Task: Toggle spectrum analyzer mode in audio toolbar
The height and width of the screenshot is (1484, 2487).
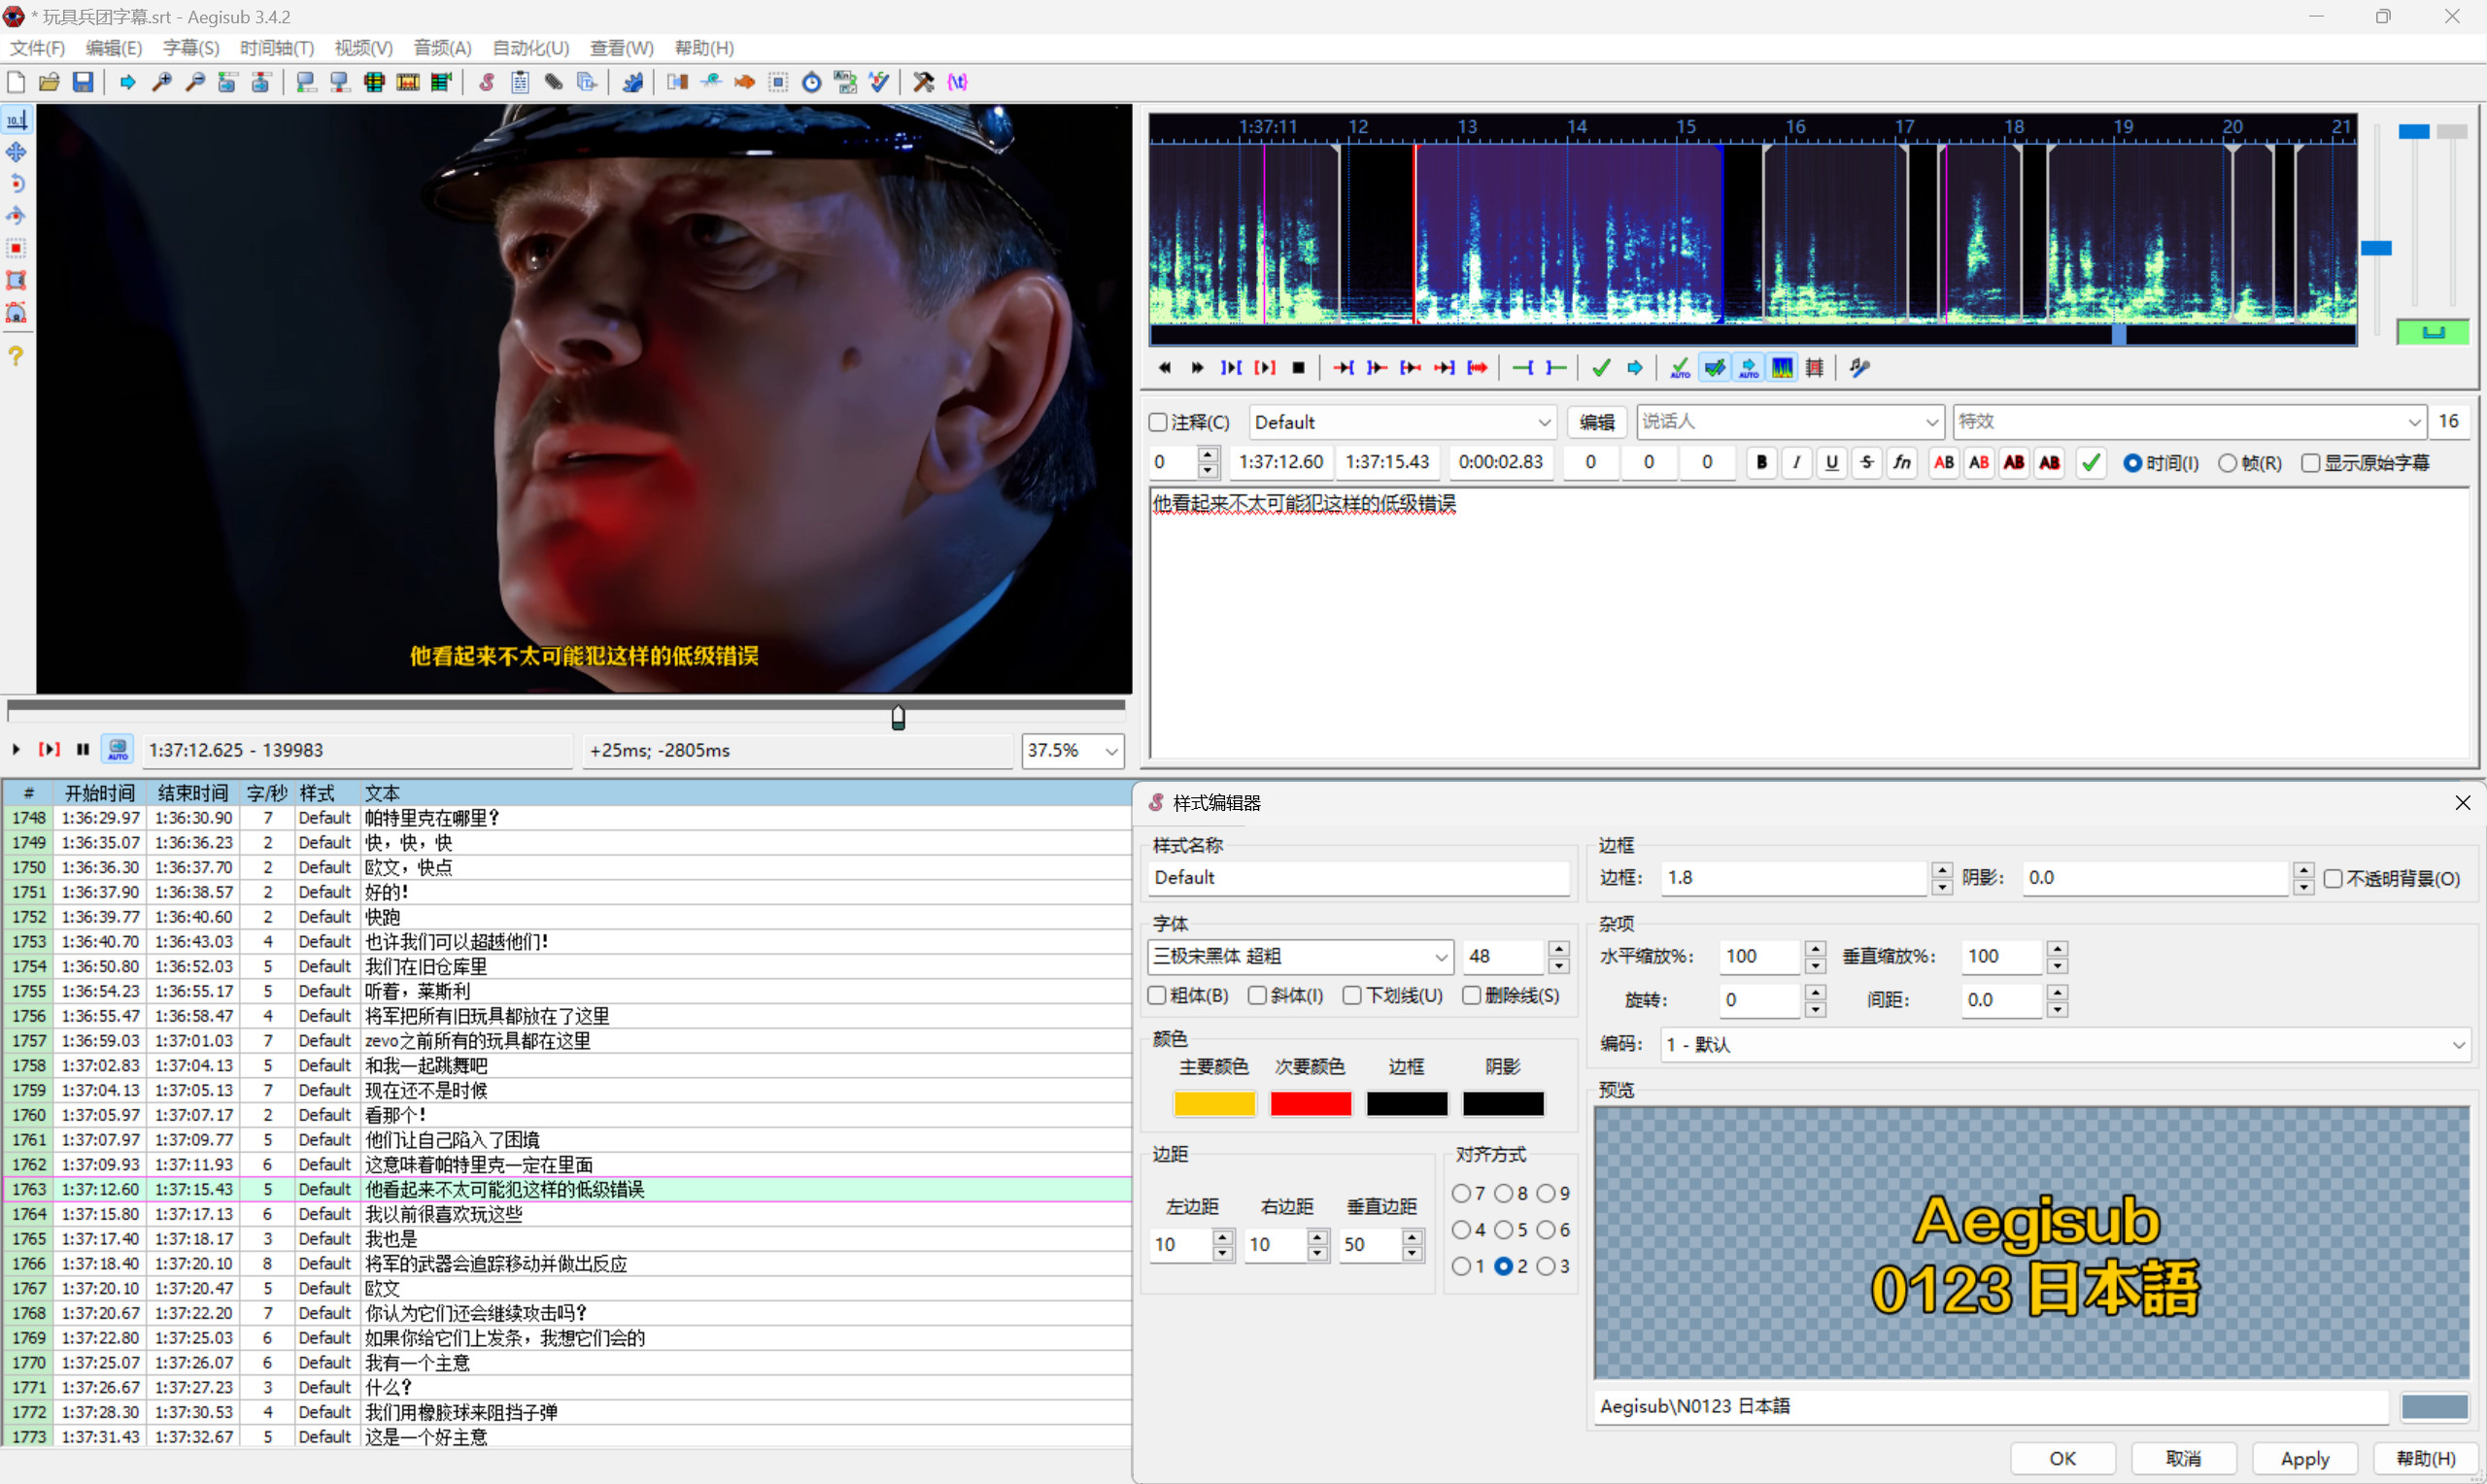Action: 1782,368
